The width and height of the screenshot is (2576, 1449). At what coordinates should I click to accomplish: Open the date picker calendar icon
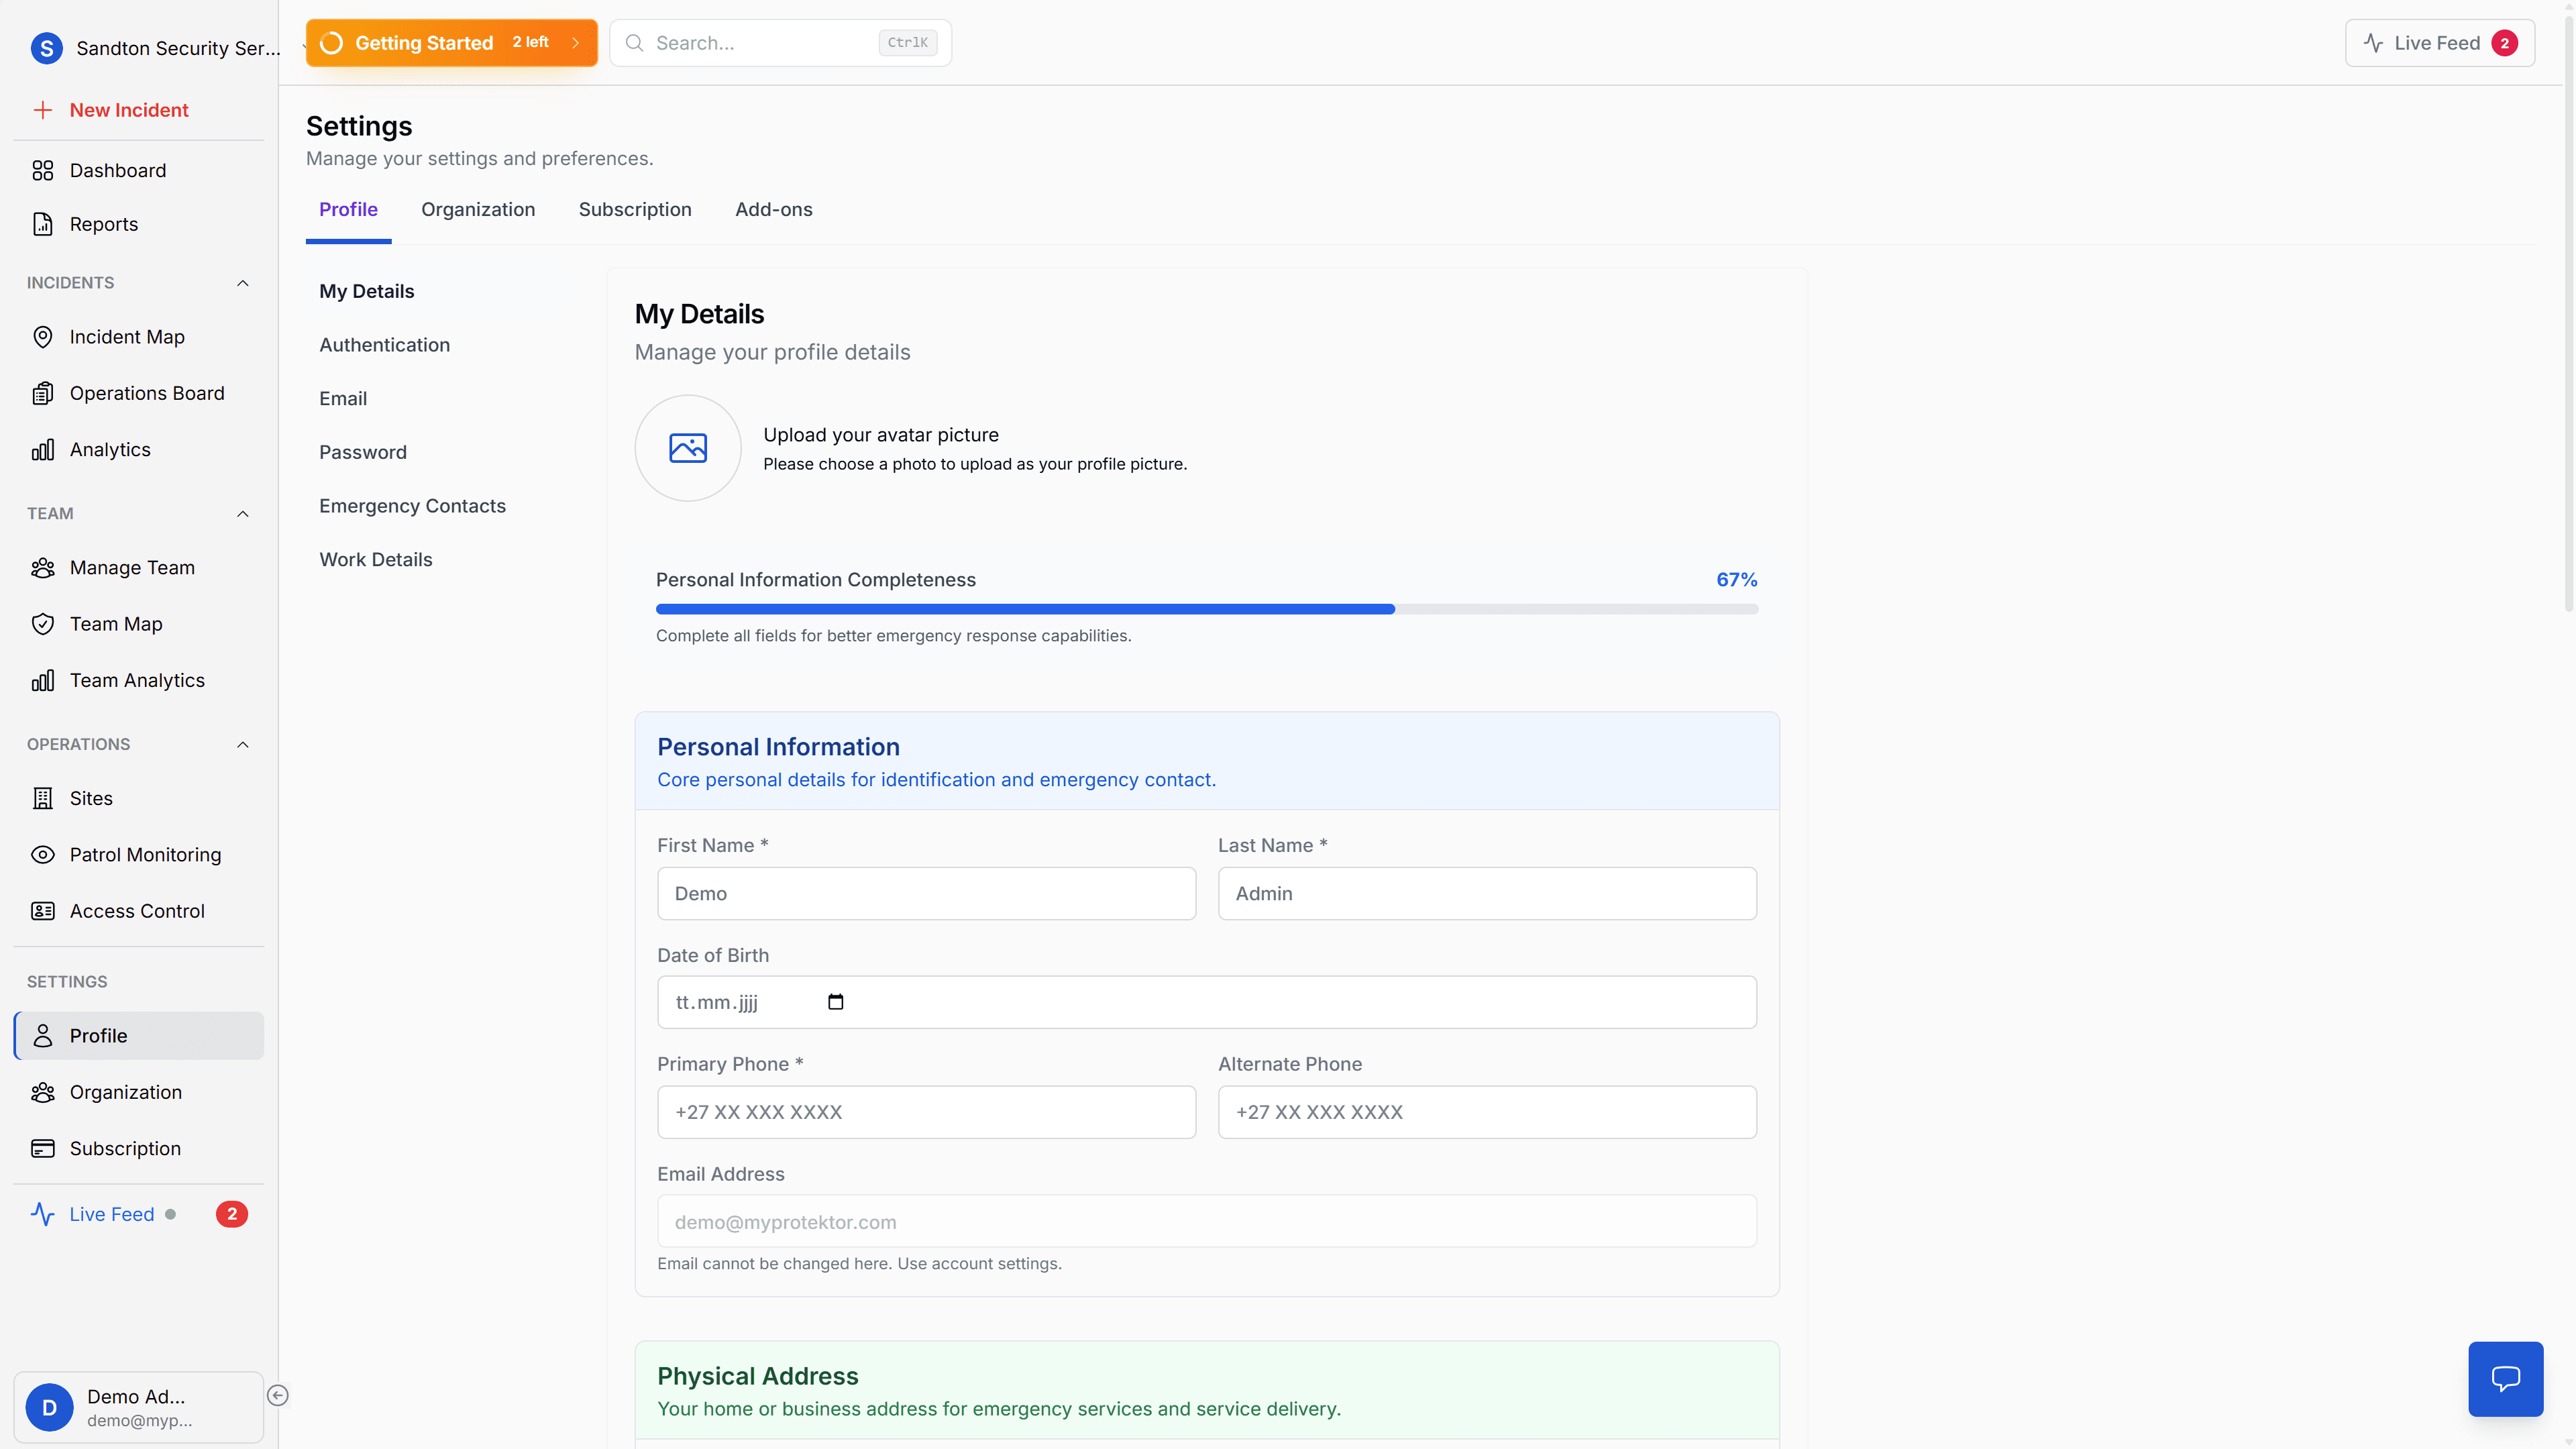point(836,1002)
